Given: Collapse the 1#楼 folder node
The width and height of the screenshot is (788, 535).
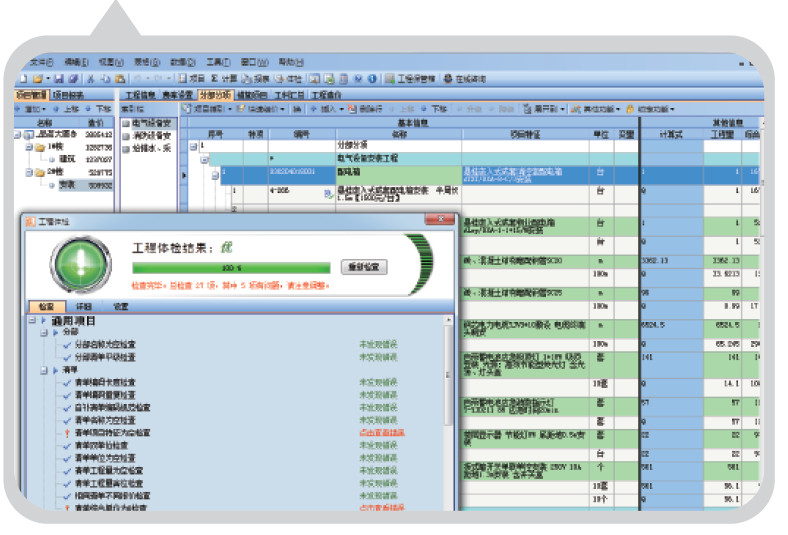Looking at the screenshot, I should click(x=29, y=146).
